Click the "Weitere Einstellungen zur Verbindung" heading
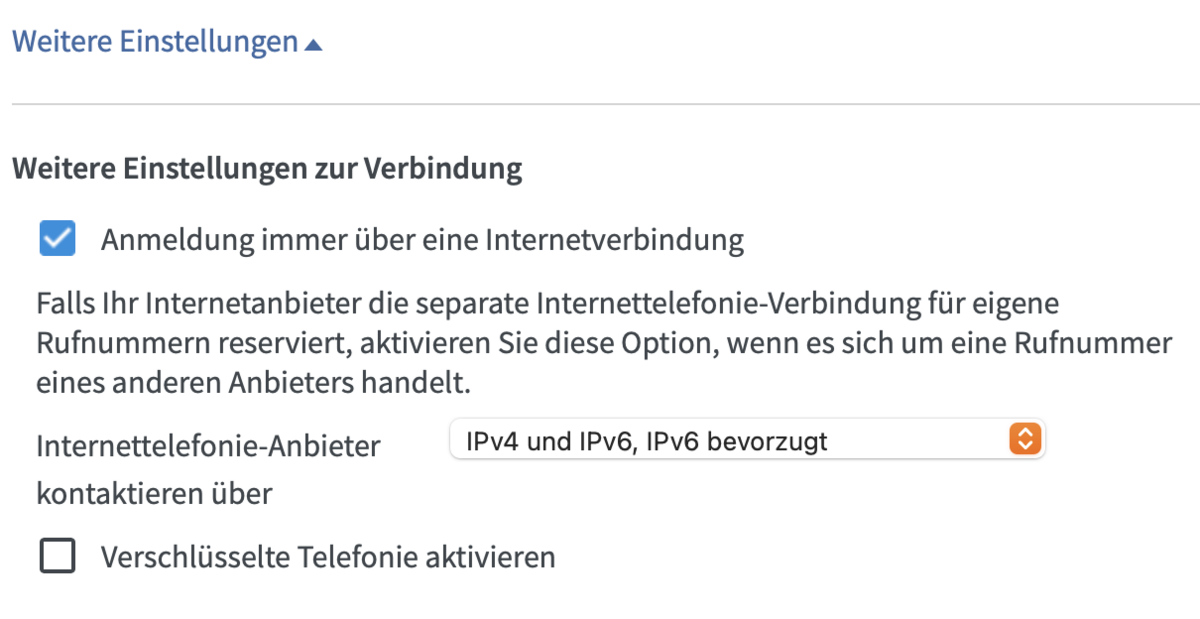Image resolution: width=1200 pixels, height=619 pixels. click(x=266, y=169)
